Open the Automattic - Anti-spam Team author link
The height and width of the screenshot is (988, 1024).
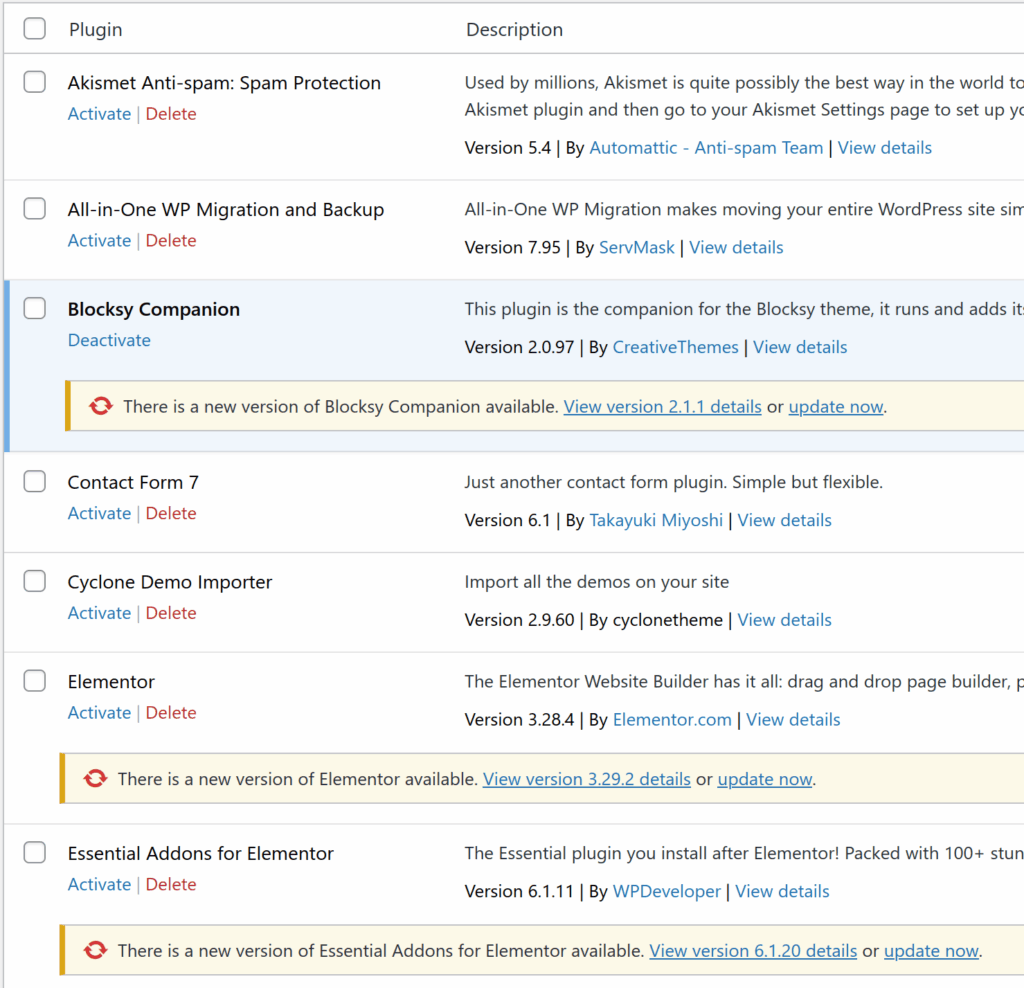point(706,148)
